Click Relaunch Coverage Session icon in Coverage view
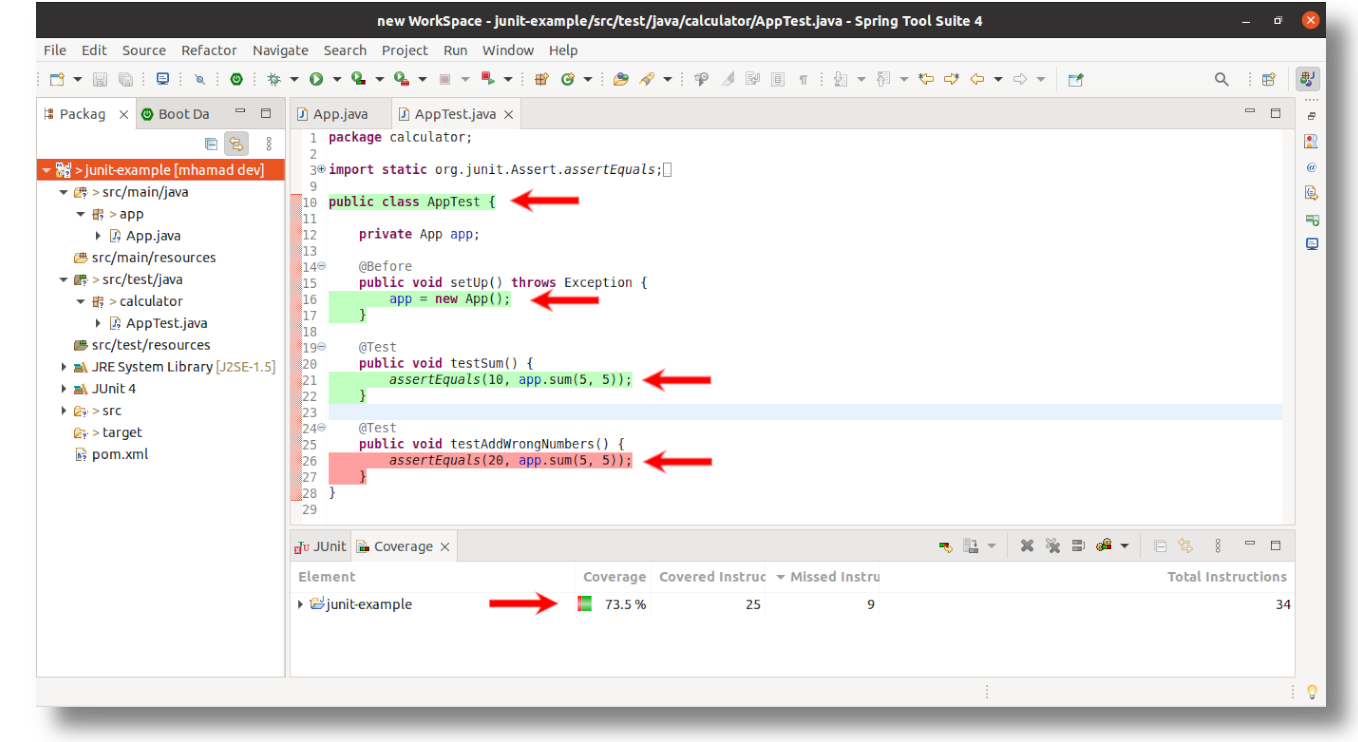The width and height of the screenshot is (1358, 742). click(946, 546)
